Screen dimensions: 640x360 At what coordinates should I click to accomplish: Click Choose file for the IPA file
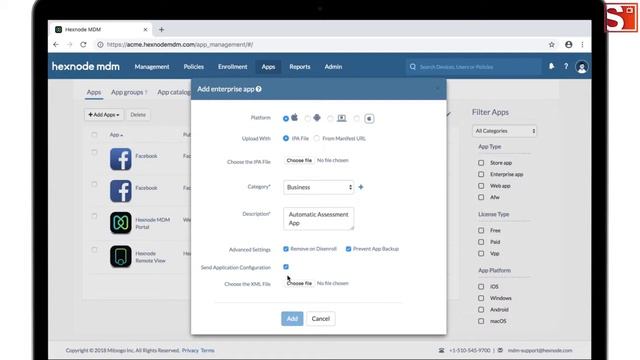tap(299, 160)
